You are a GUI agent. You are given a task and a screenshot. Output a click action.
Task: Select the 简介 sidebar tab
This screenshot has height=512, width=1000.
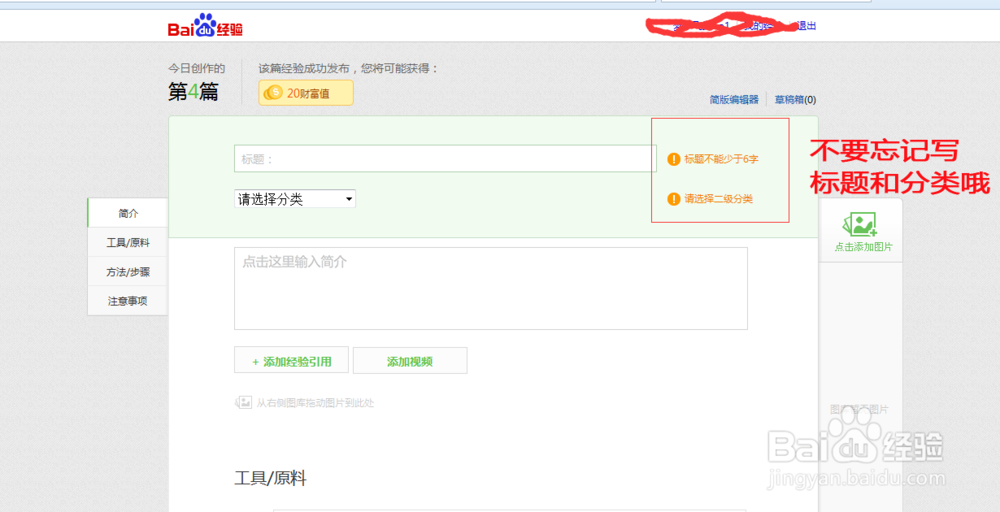pos(128,214)
